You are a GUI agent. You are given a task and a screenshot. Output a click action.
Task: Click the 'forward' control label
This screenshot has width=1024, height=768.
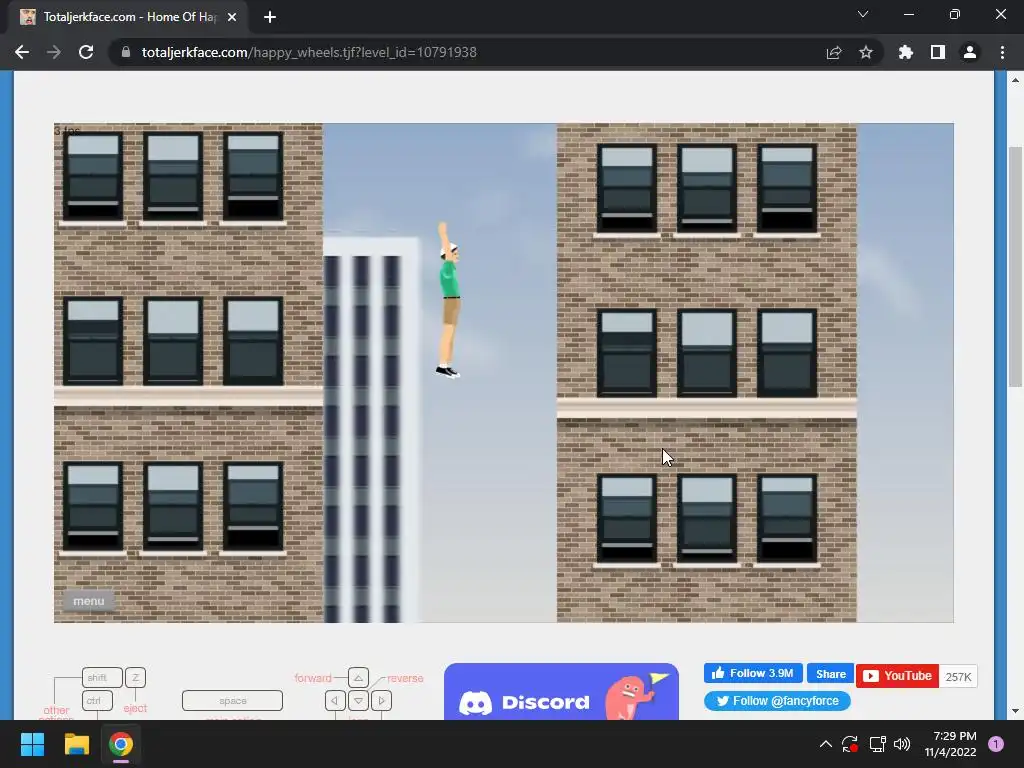pyautogui.click(x=313, y=678)
